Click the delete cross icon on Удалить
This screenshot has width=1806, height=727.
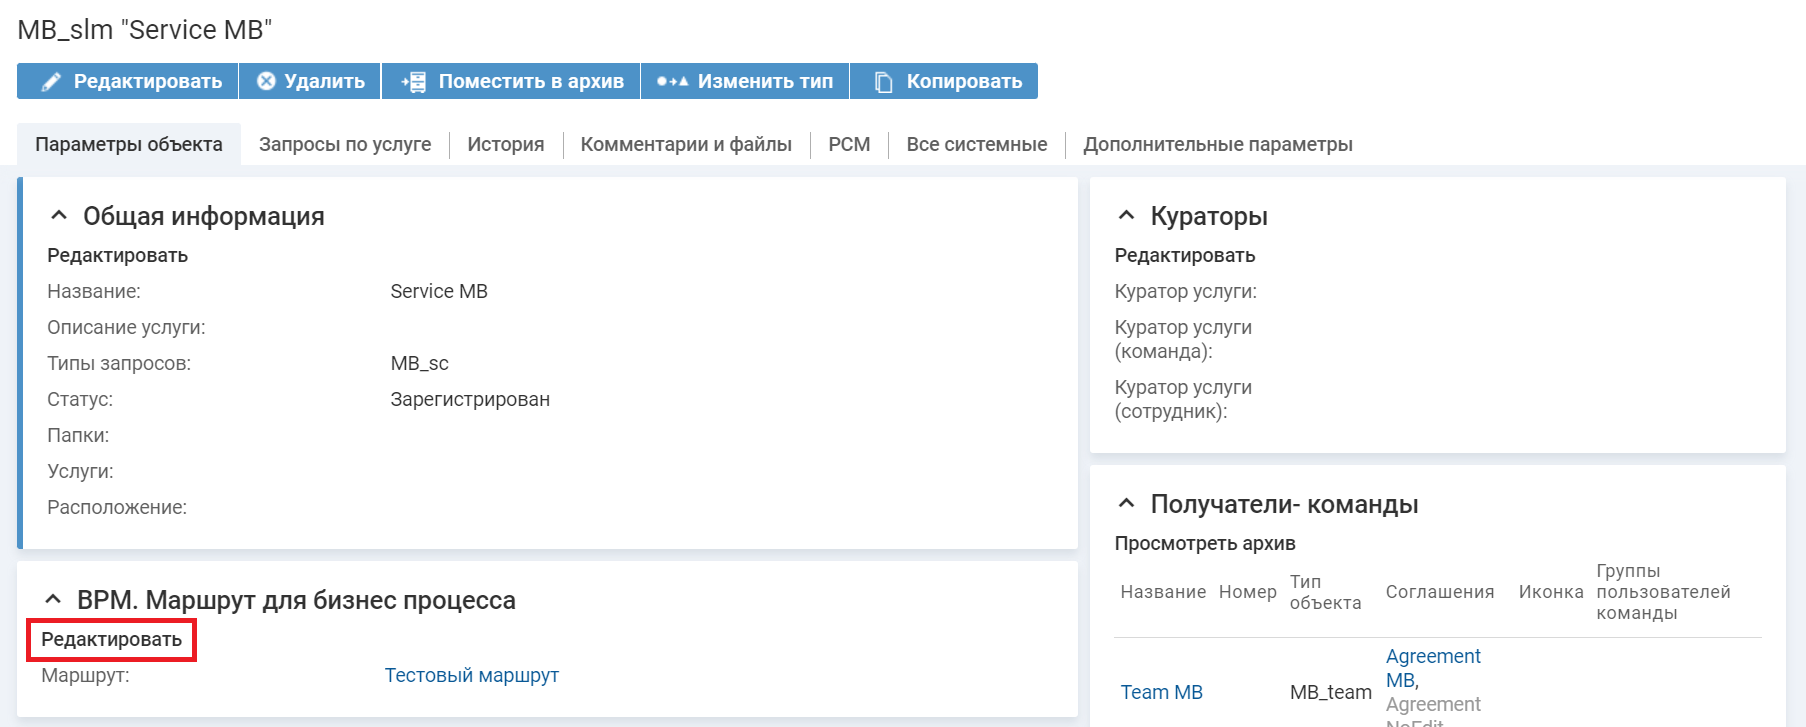266,81
